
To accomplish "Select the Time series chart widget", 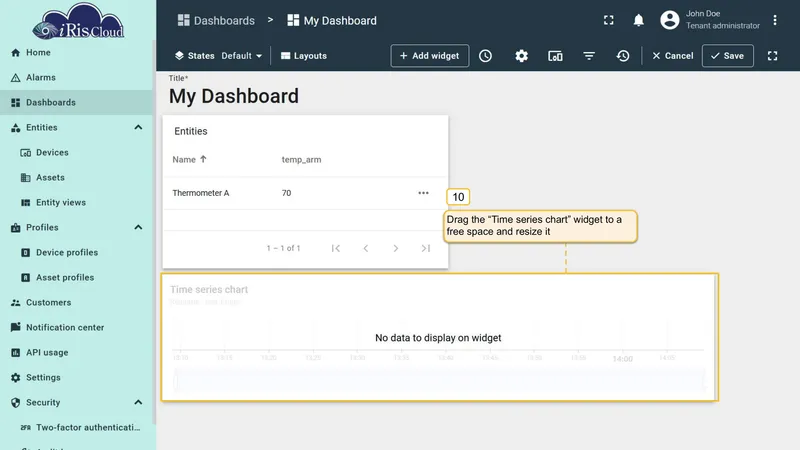I will (440, 337).
